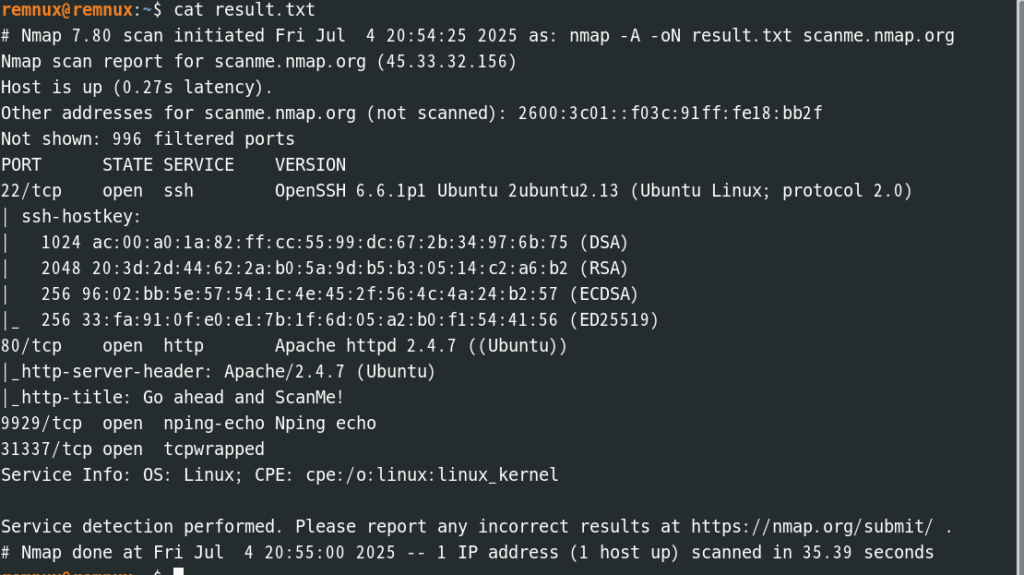Click the PORT STATE SERVICE VERSION header row

tap(173, 165)
